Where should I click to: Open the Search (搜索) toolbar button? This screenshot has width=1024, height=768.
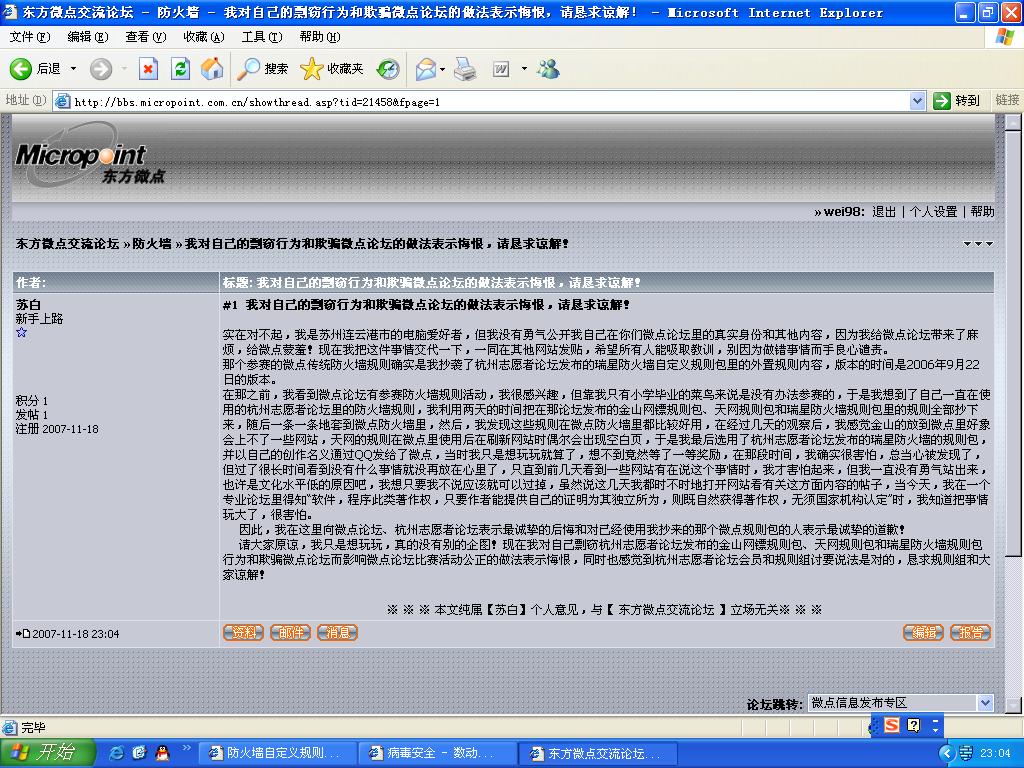(263, 69)
